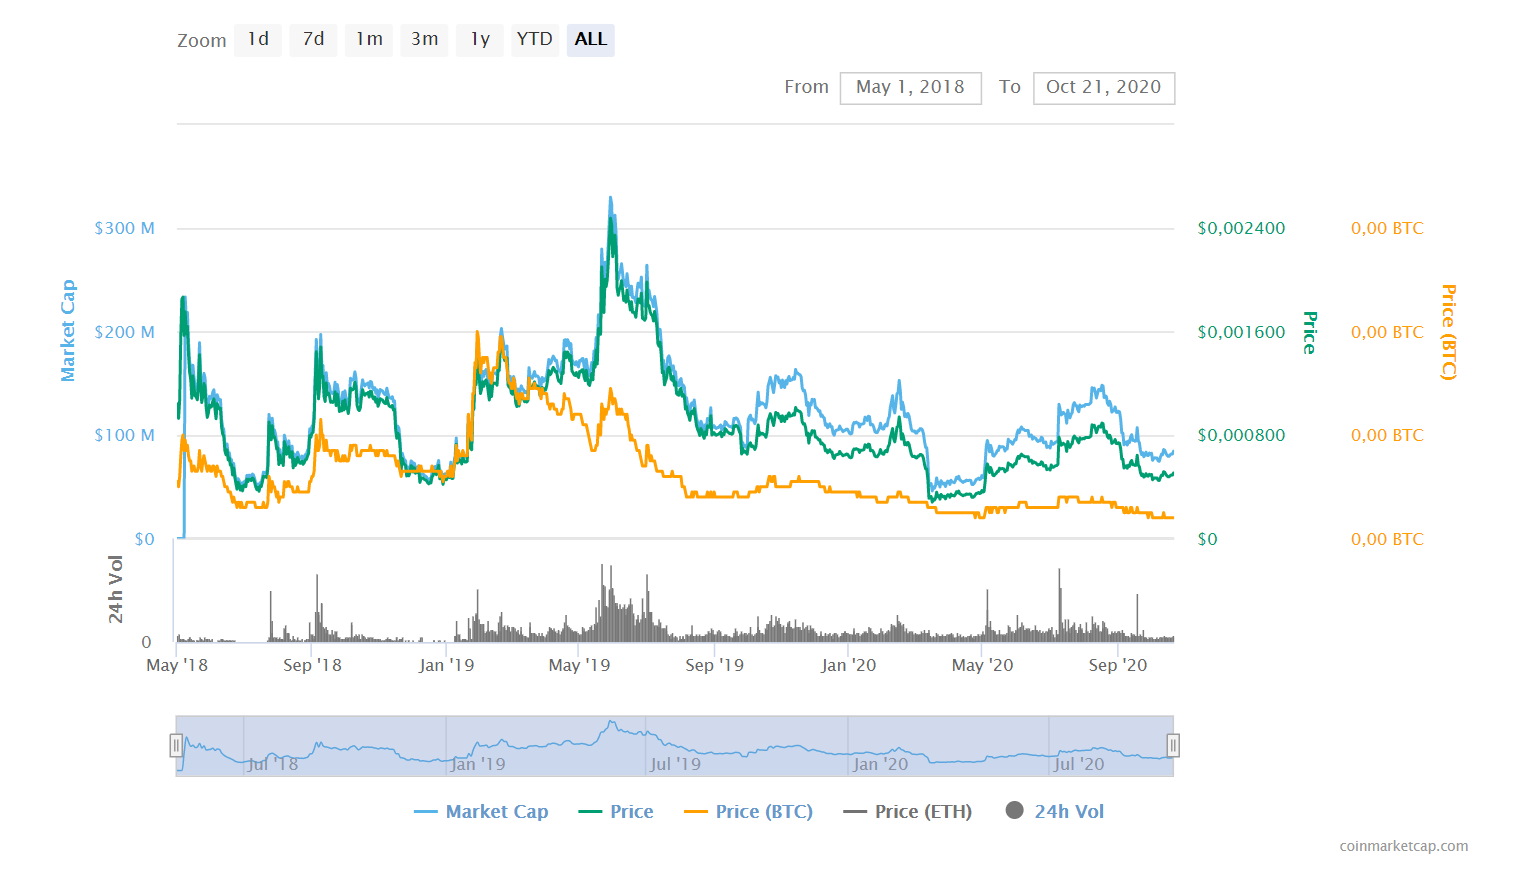Open the From date field
Viewport: 1531px width, 876px height.
tap(910, 88)
